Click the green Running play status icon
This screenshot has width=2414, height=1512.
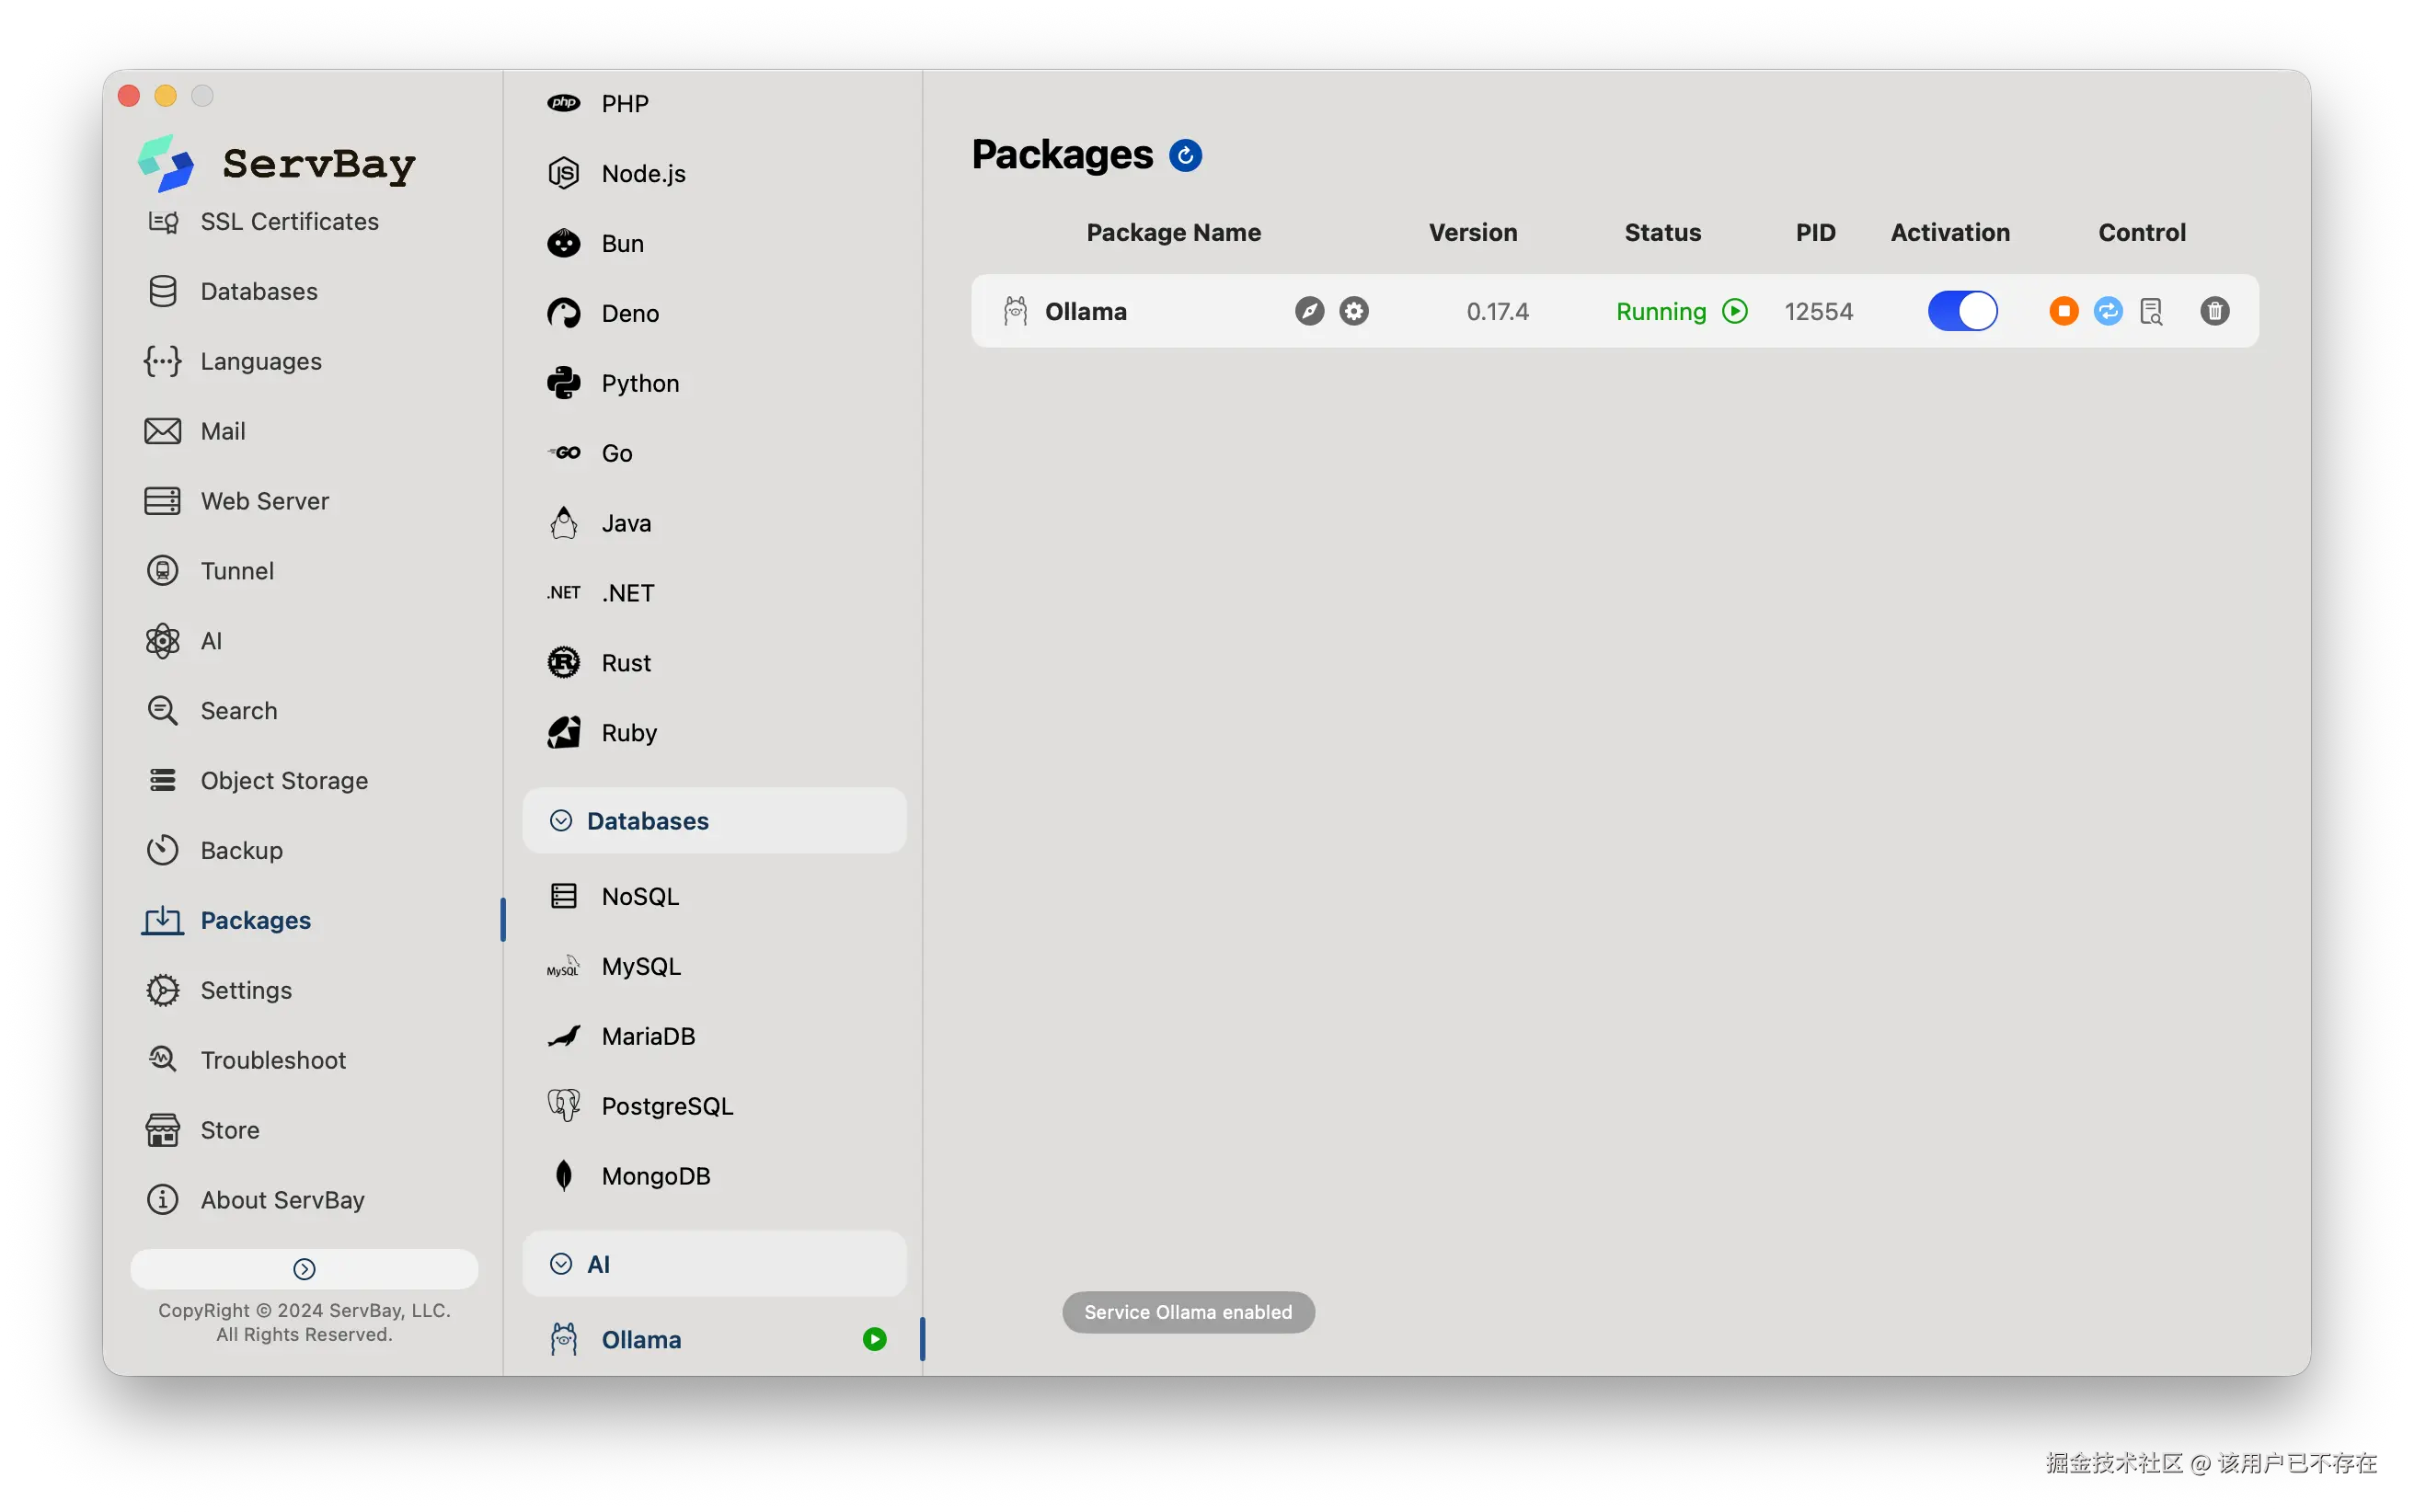(x=1735, y=311)
